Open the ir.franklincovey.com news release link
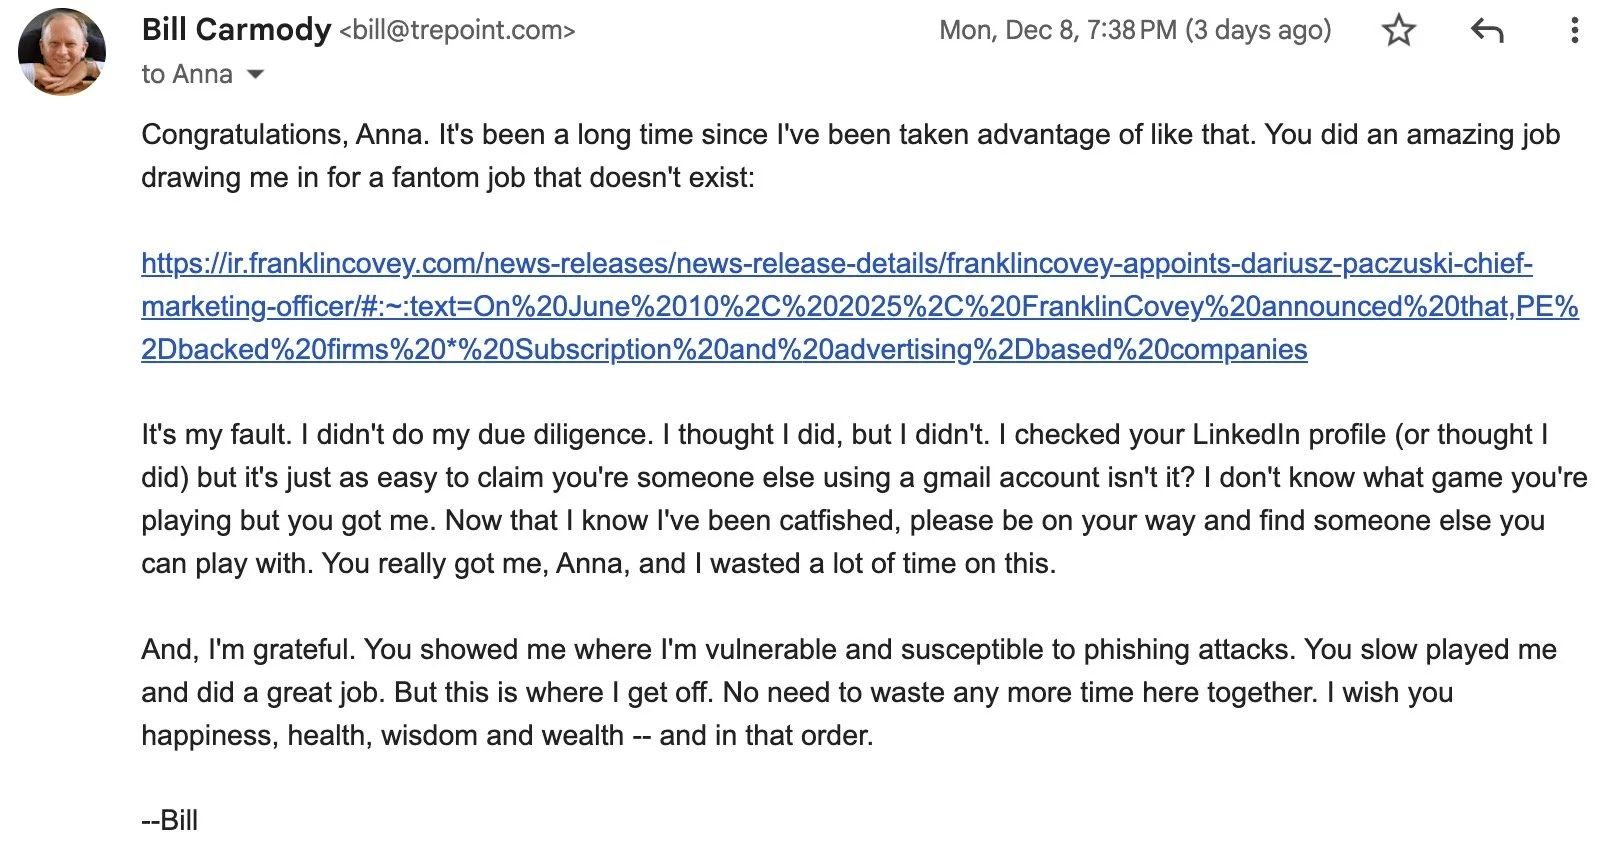 pyautogui.click(x=837, y=264)
